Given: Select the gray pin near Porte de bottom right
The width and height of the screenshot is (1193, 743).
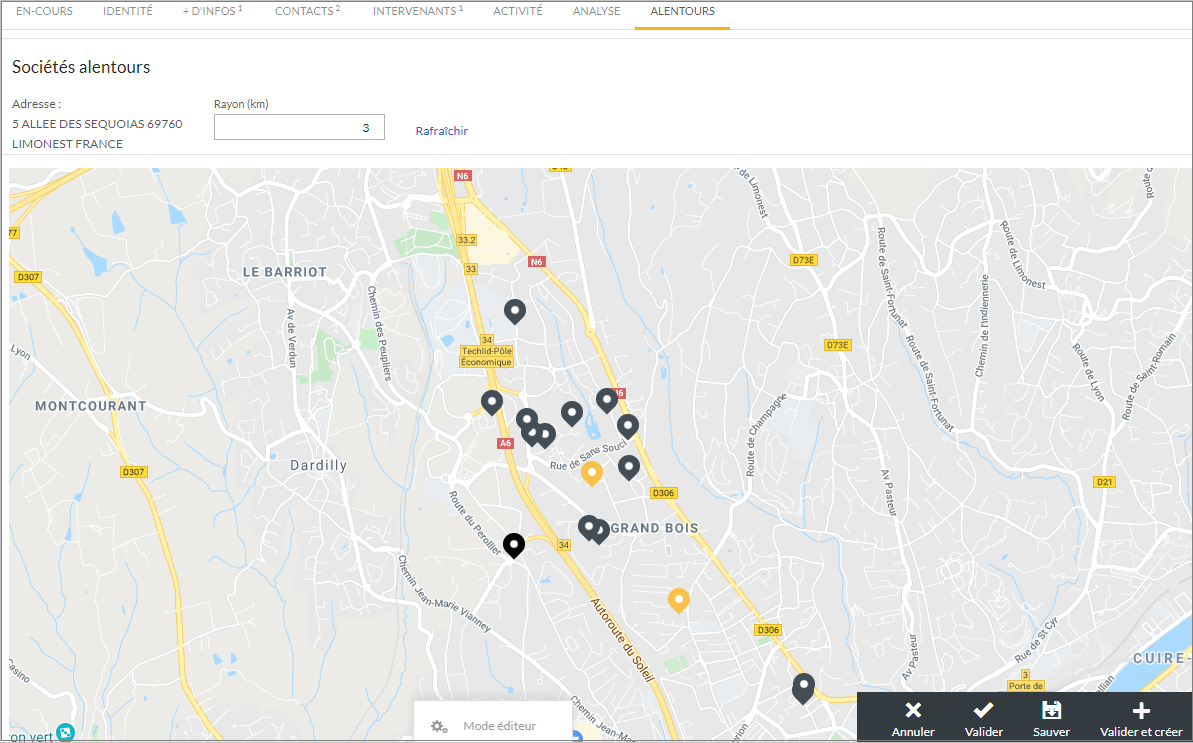Looking at the screenshot, I should click(x=803, y=687).
